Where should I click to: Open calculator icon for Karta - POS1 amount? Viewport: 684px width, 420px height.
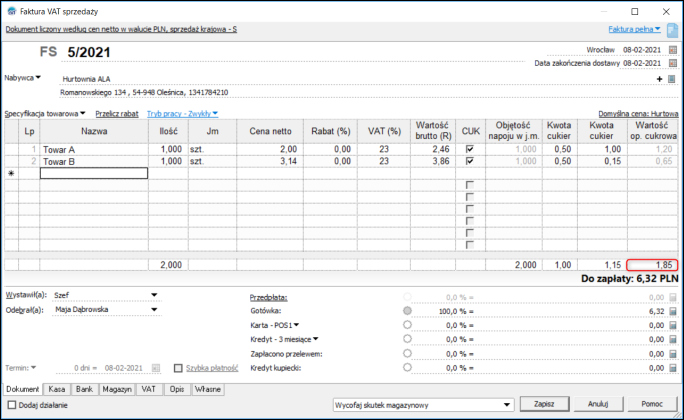coord(672,325)
